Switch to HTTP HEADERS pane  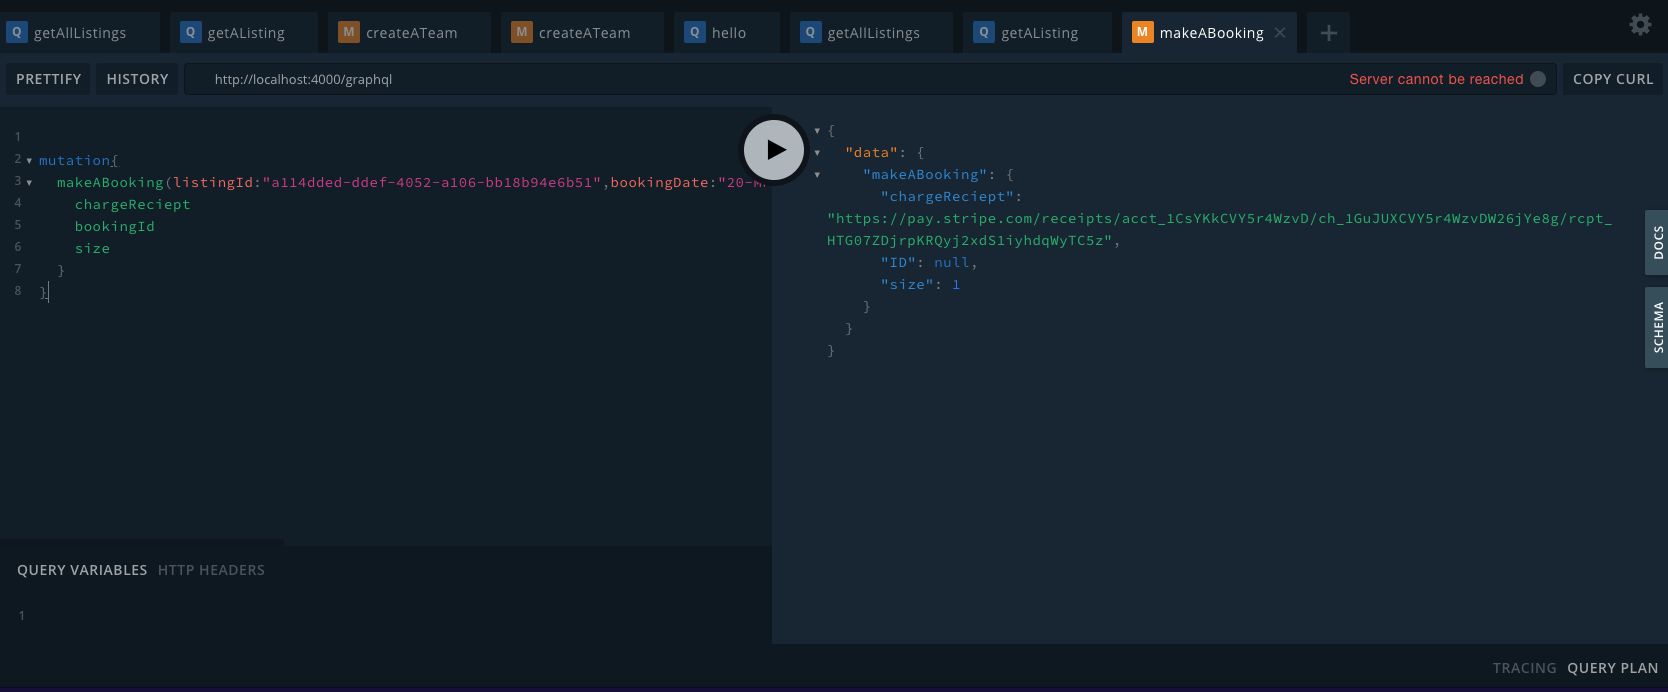tap(211, 570)
